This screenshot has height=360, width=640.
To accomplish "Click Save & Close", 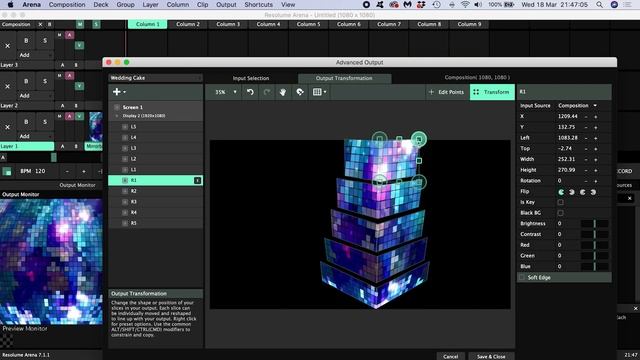I will (x=491, y=356).
